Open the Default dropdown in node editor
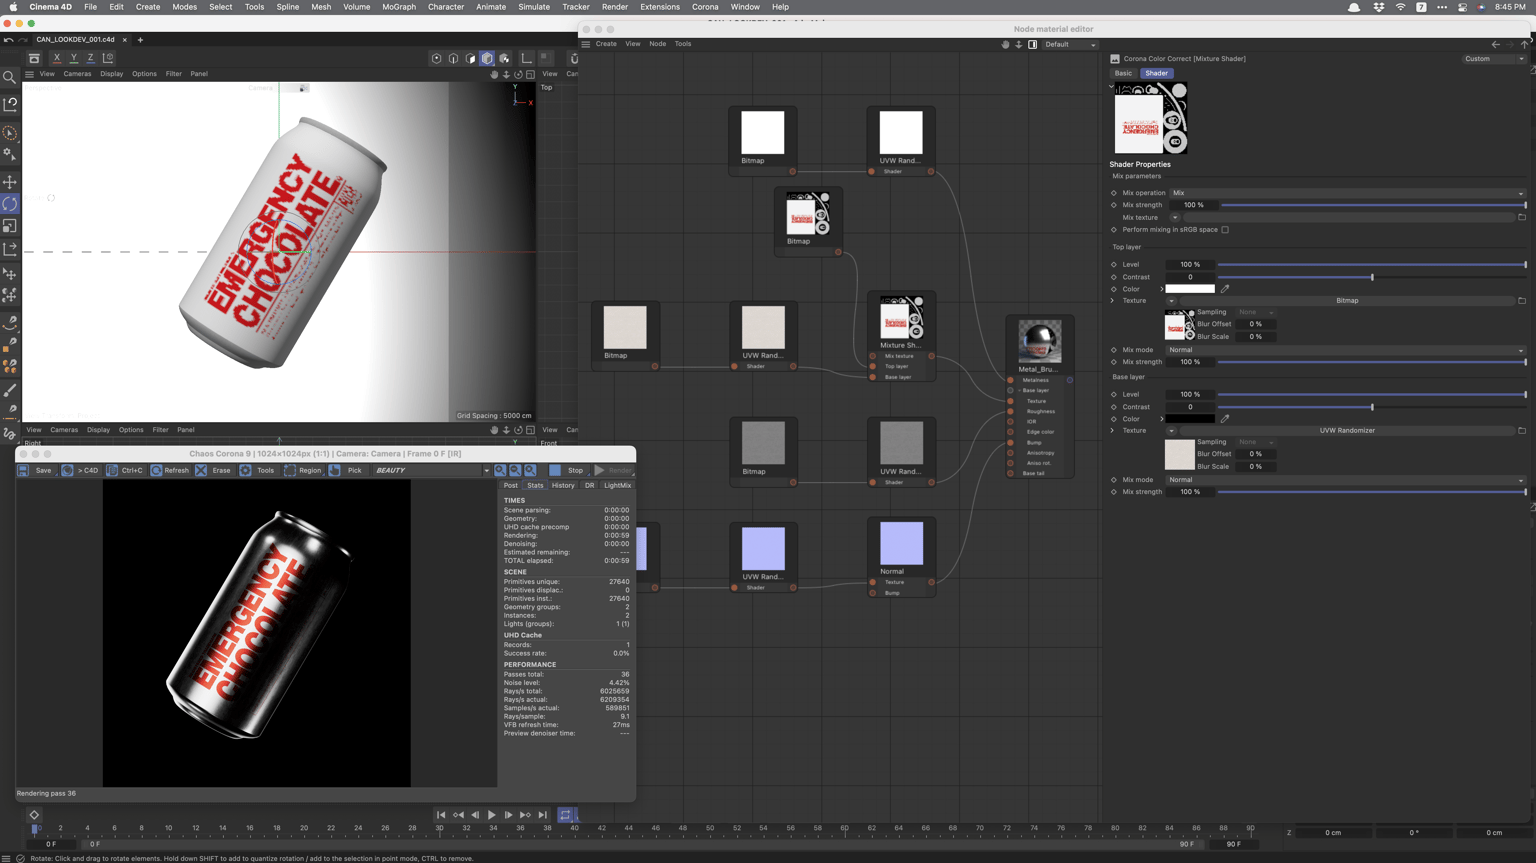 click(1070, 44)
